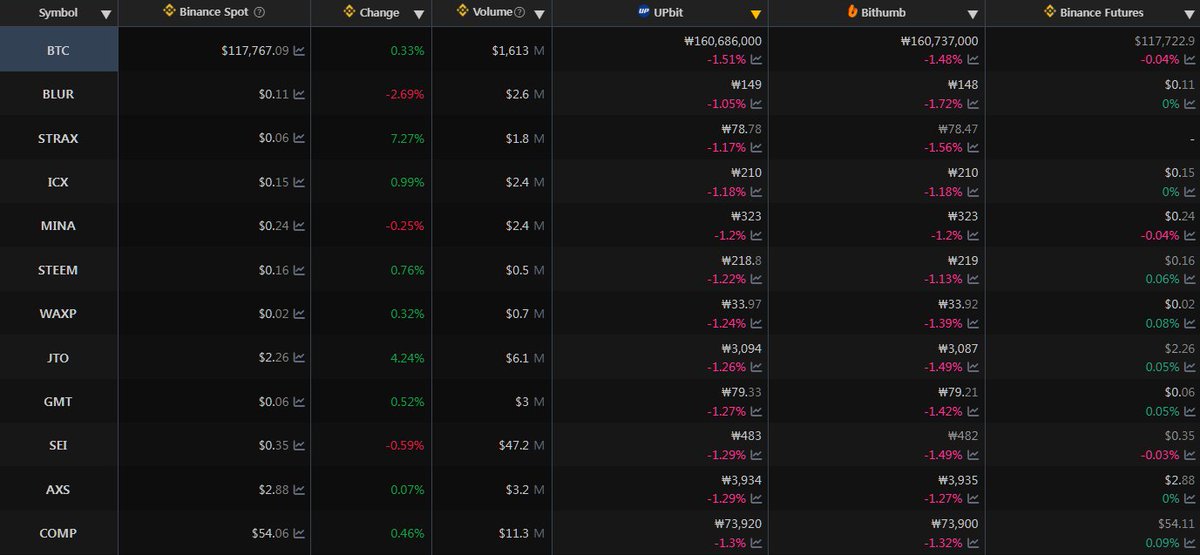The height and width of the screenshot is (555, 1200).
Task: Select the BTC symbol row
Action: (59, 50)
